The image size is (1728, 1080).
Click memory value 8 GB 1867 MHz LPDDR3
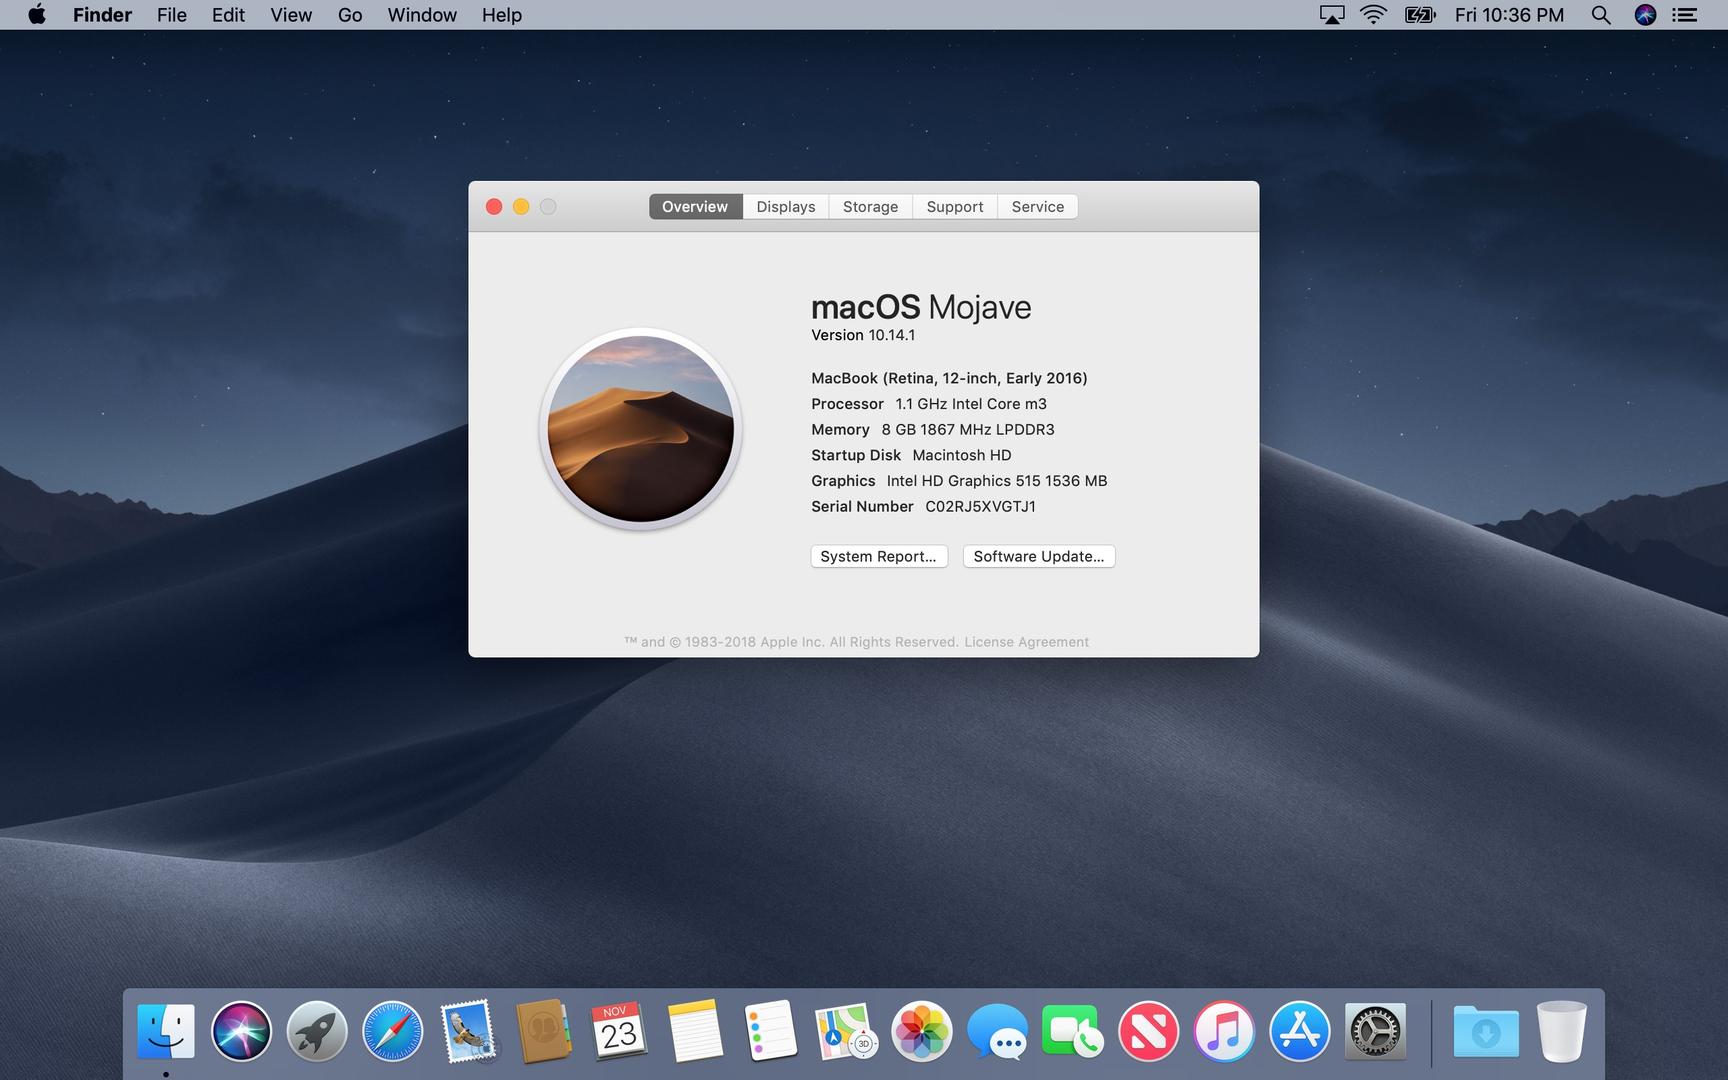pos(968,430)
